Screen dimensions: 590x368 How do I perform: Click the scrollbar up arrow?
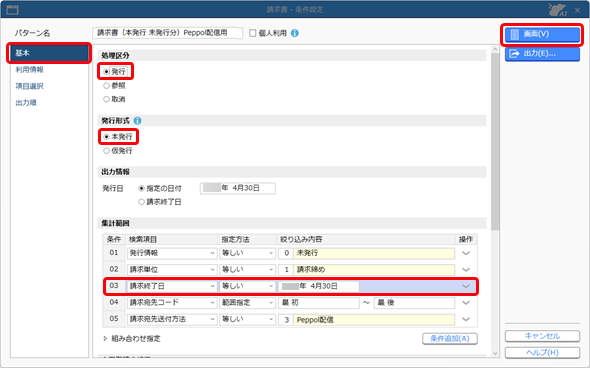point(495,49)
